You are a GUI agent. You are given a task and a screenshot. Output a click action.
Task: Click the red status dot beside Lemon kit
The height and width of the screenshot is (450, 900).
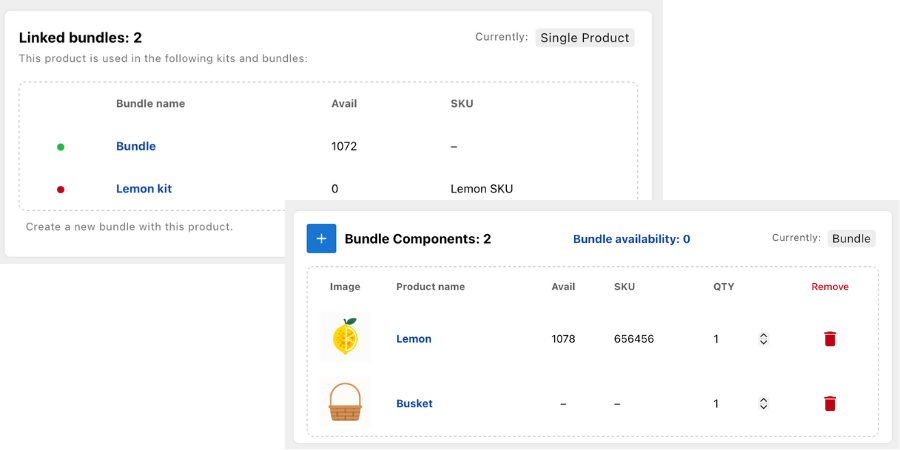coord(60,189)
